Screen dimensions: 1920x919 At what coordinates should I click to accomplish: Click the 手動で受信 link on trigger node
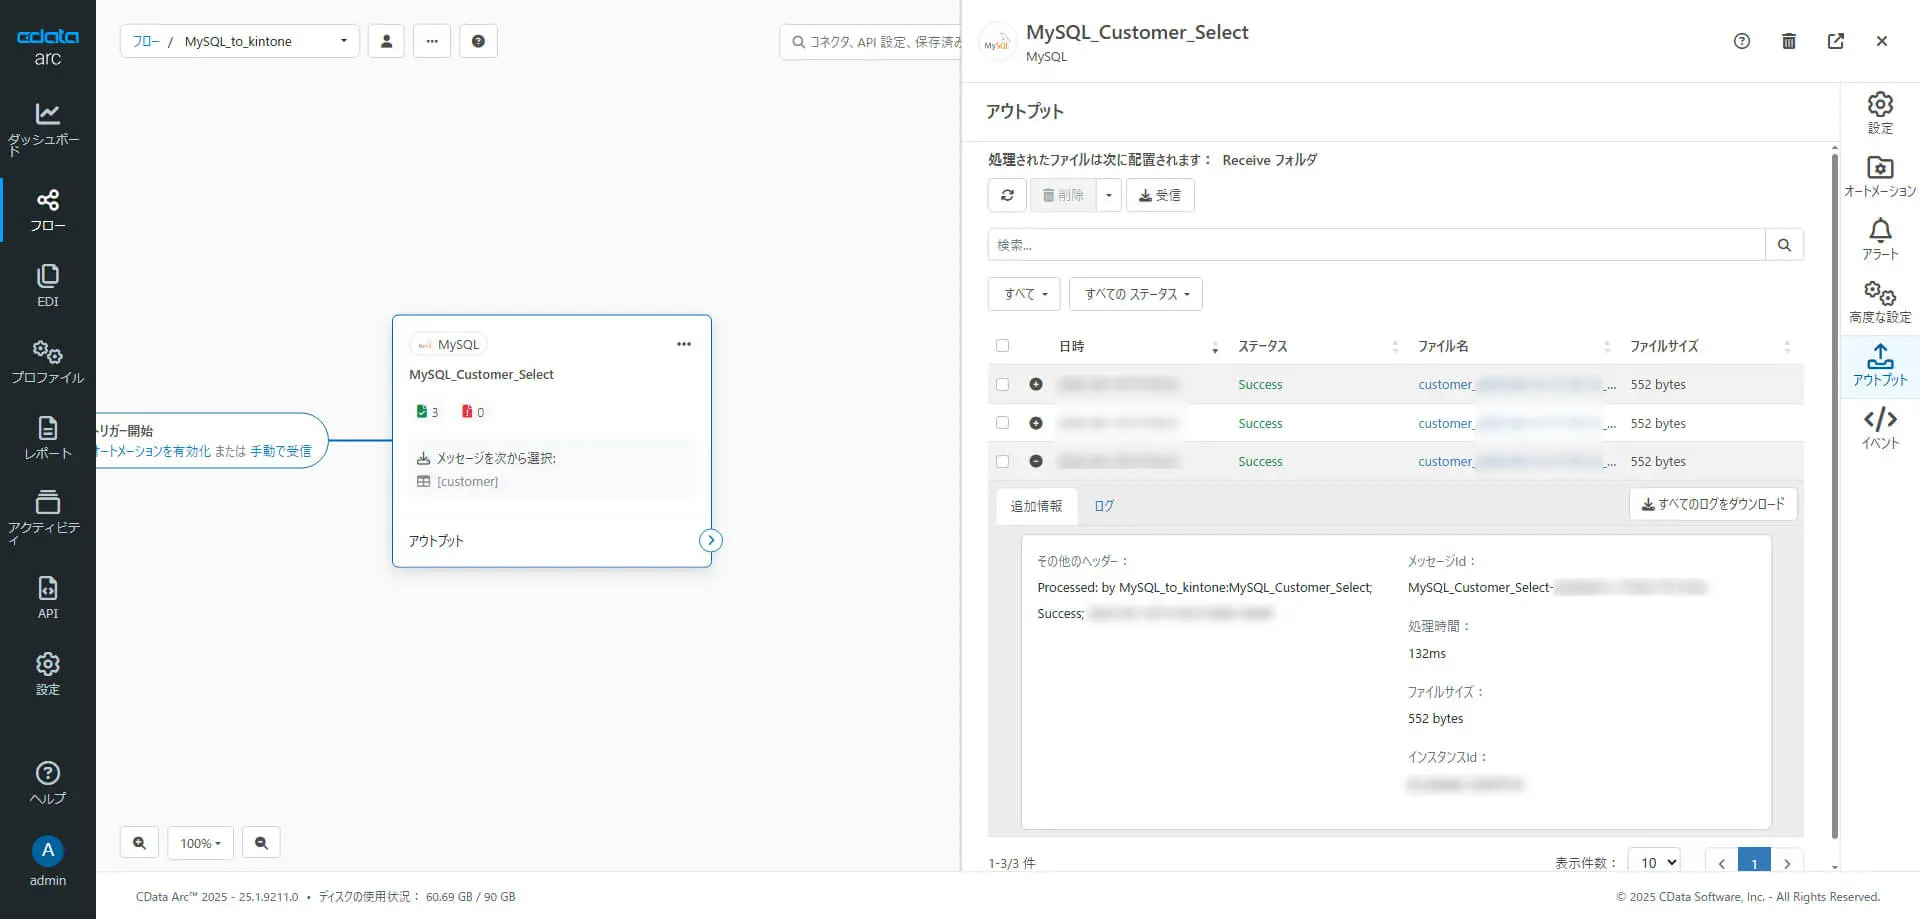pyautogui.click(x=281, y=451)
